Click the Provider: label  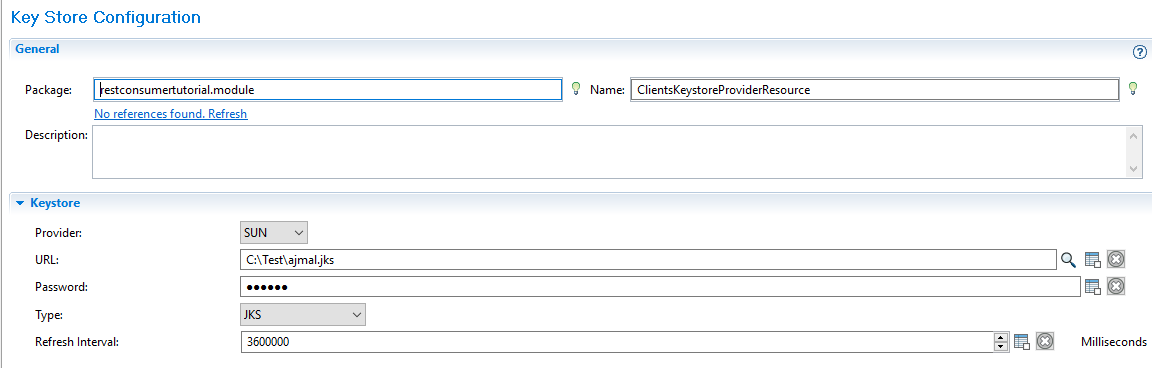point(59,233)
